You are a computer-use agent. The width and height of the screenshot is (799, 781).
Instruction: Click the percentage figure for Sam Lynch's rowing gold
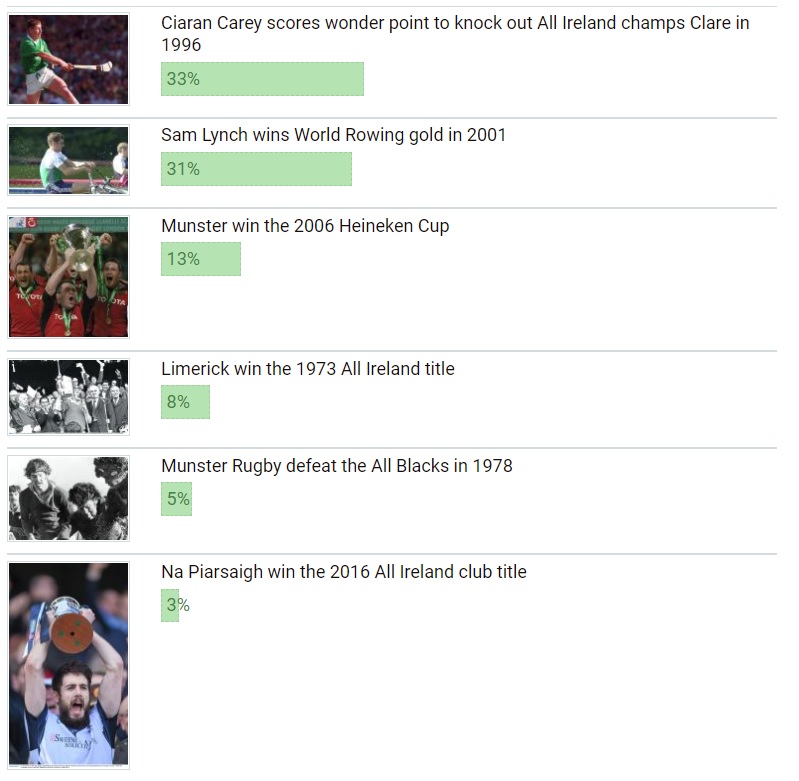(x=183, y=169)
